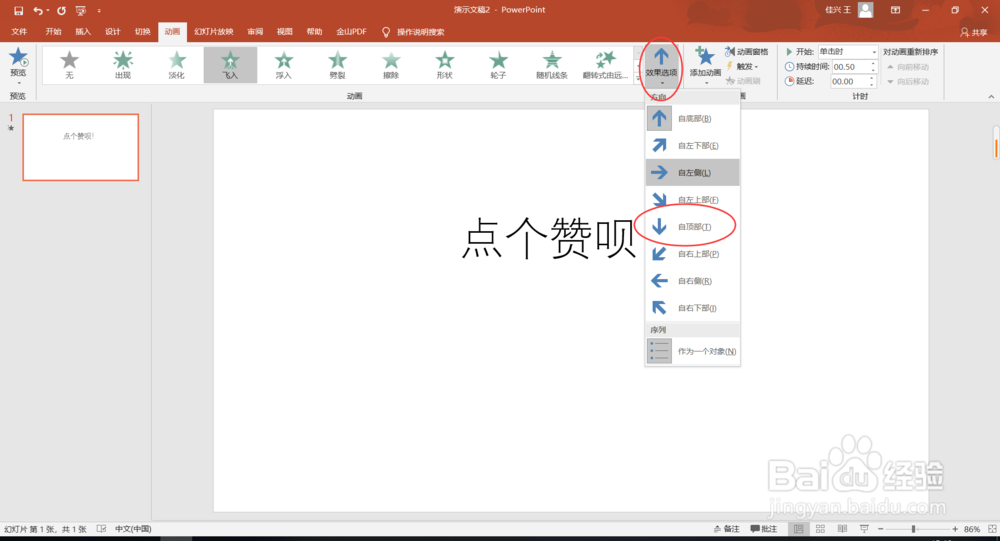Select the 擦除 animation effect
1000x541 pixels.
click(391, 64)
